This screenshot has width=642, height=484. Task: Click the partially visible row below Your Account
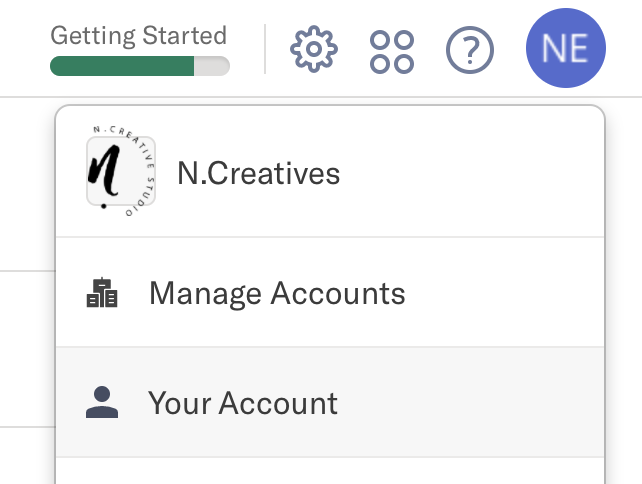tap(330, 471)
